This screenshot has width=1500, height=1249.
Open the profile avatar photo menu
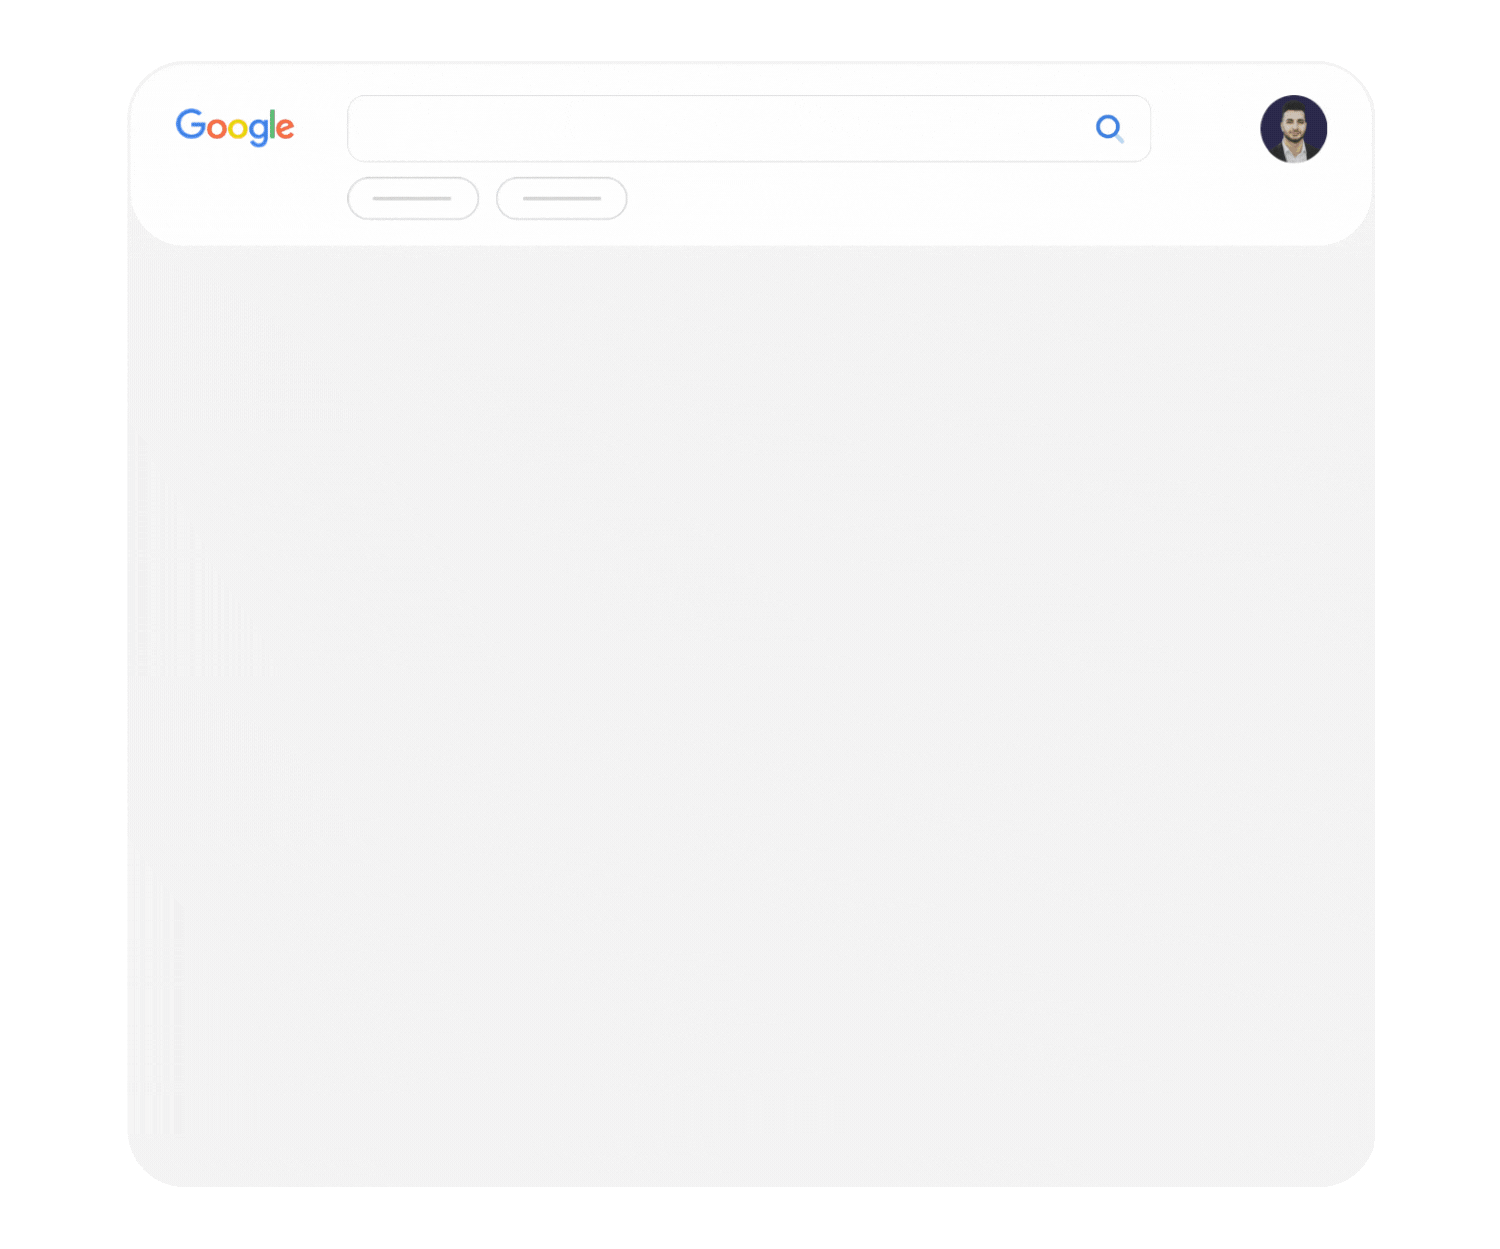[1293, 129]
